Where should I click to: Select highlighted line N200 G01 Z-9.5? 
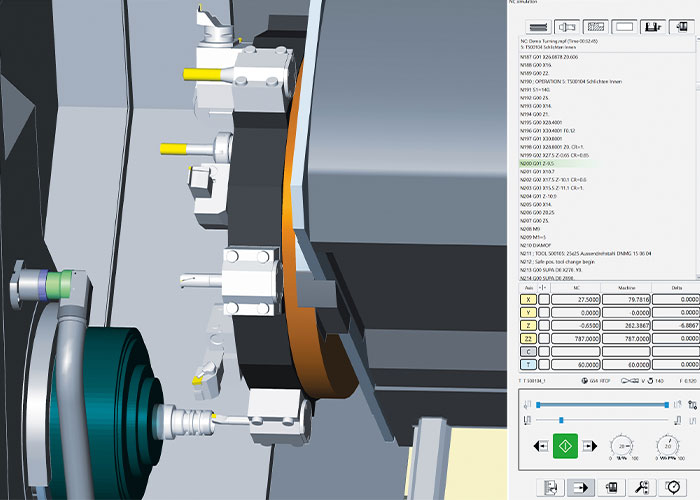538,163
